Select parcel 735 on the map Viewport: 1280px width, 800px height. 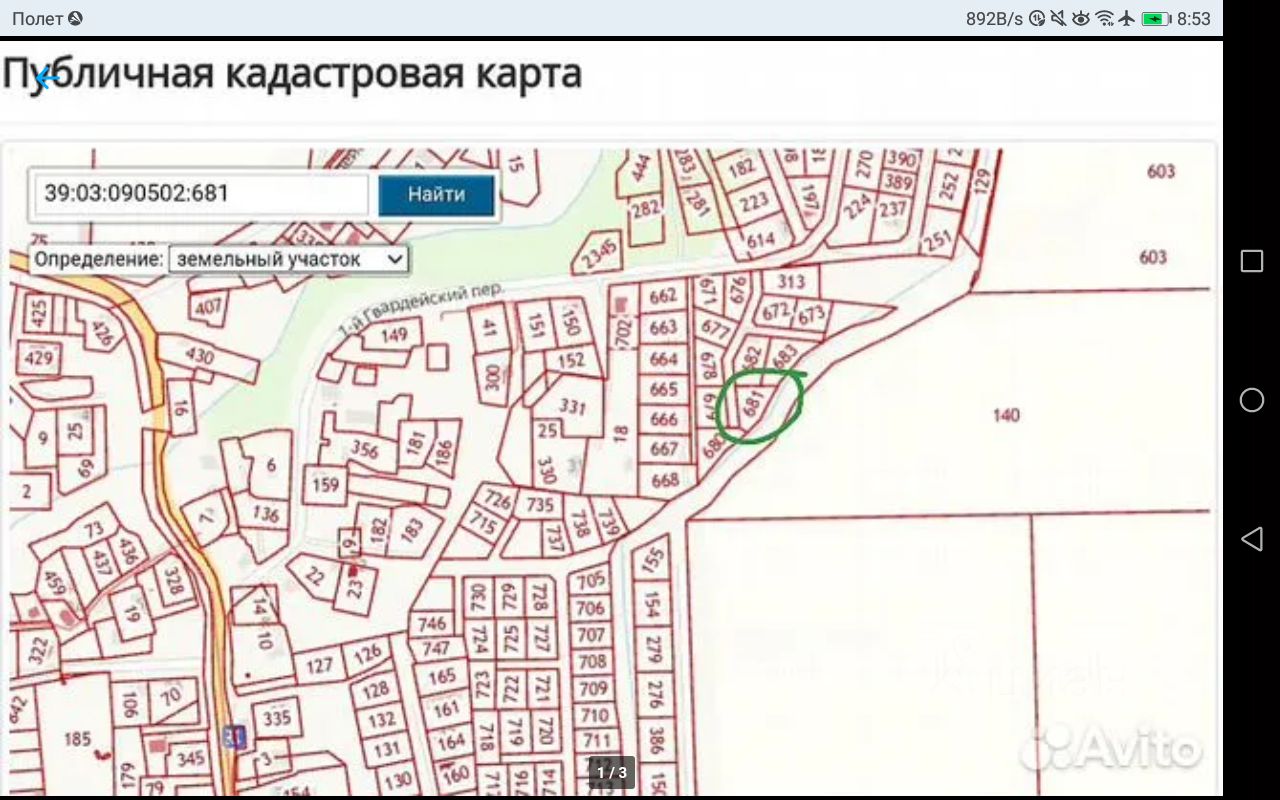[x=541, y=505]
